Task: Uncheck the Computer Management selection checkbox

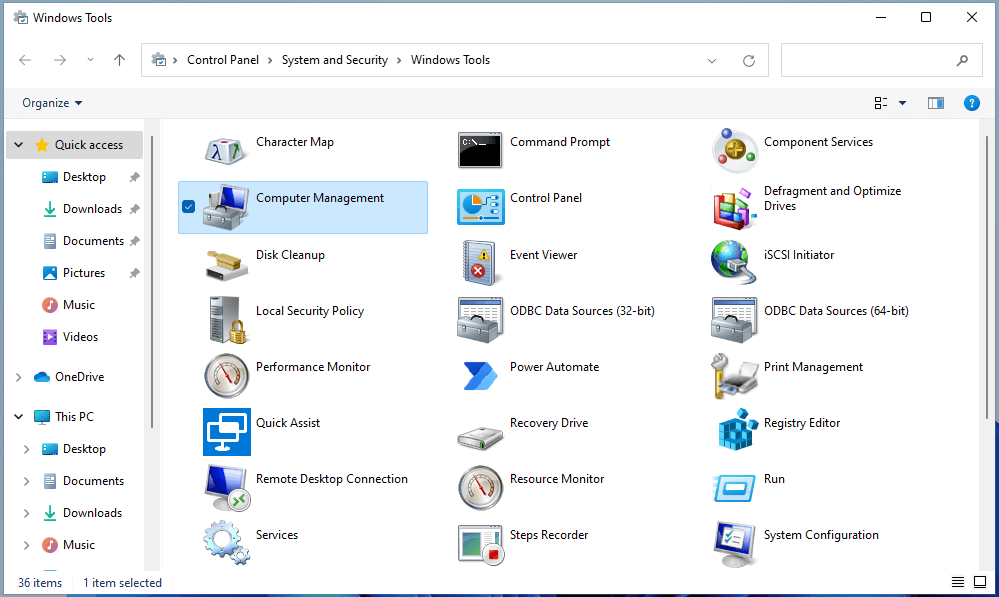Action: tap(189, 206)
